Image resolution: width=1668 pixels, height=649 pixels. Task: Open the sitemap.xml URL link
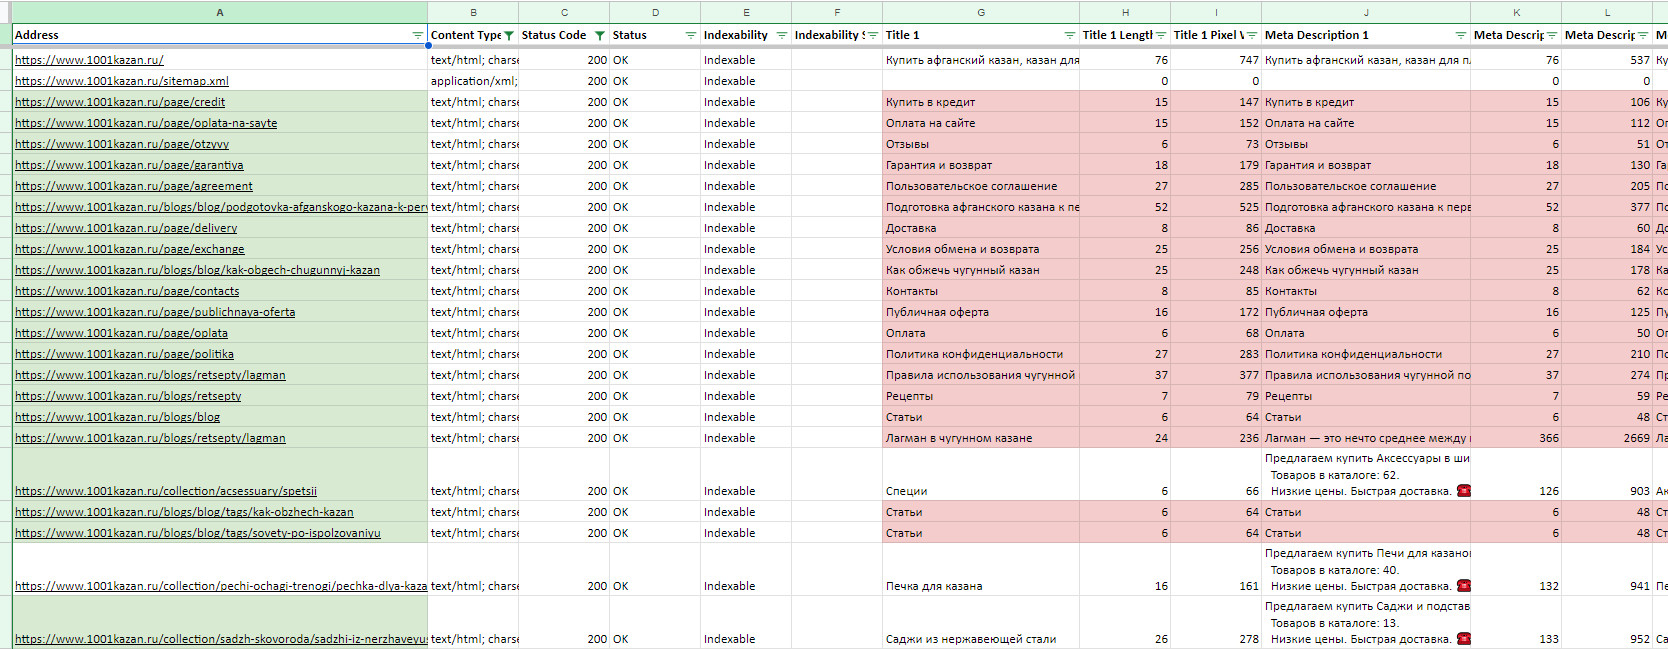click(x=121, y=81)
